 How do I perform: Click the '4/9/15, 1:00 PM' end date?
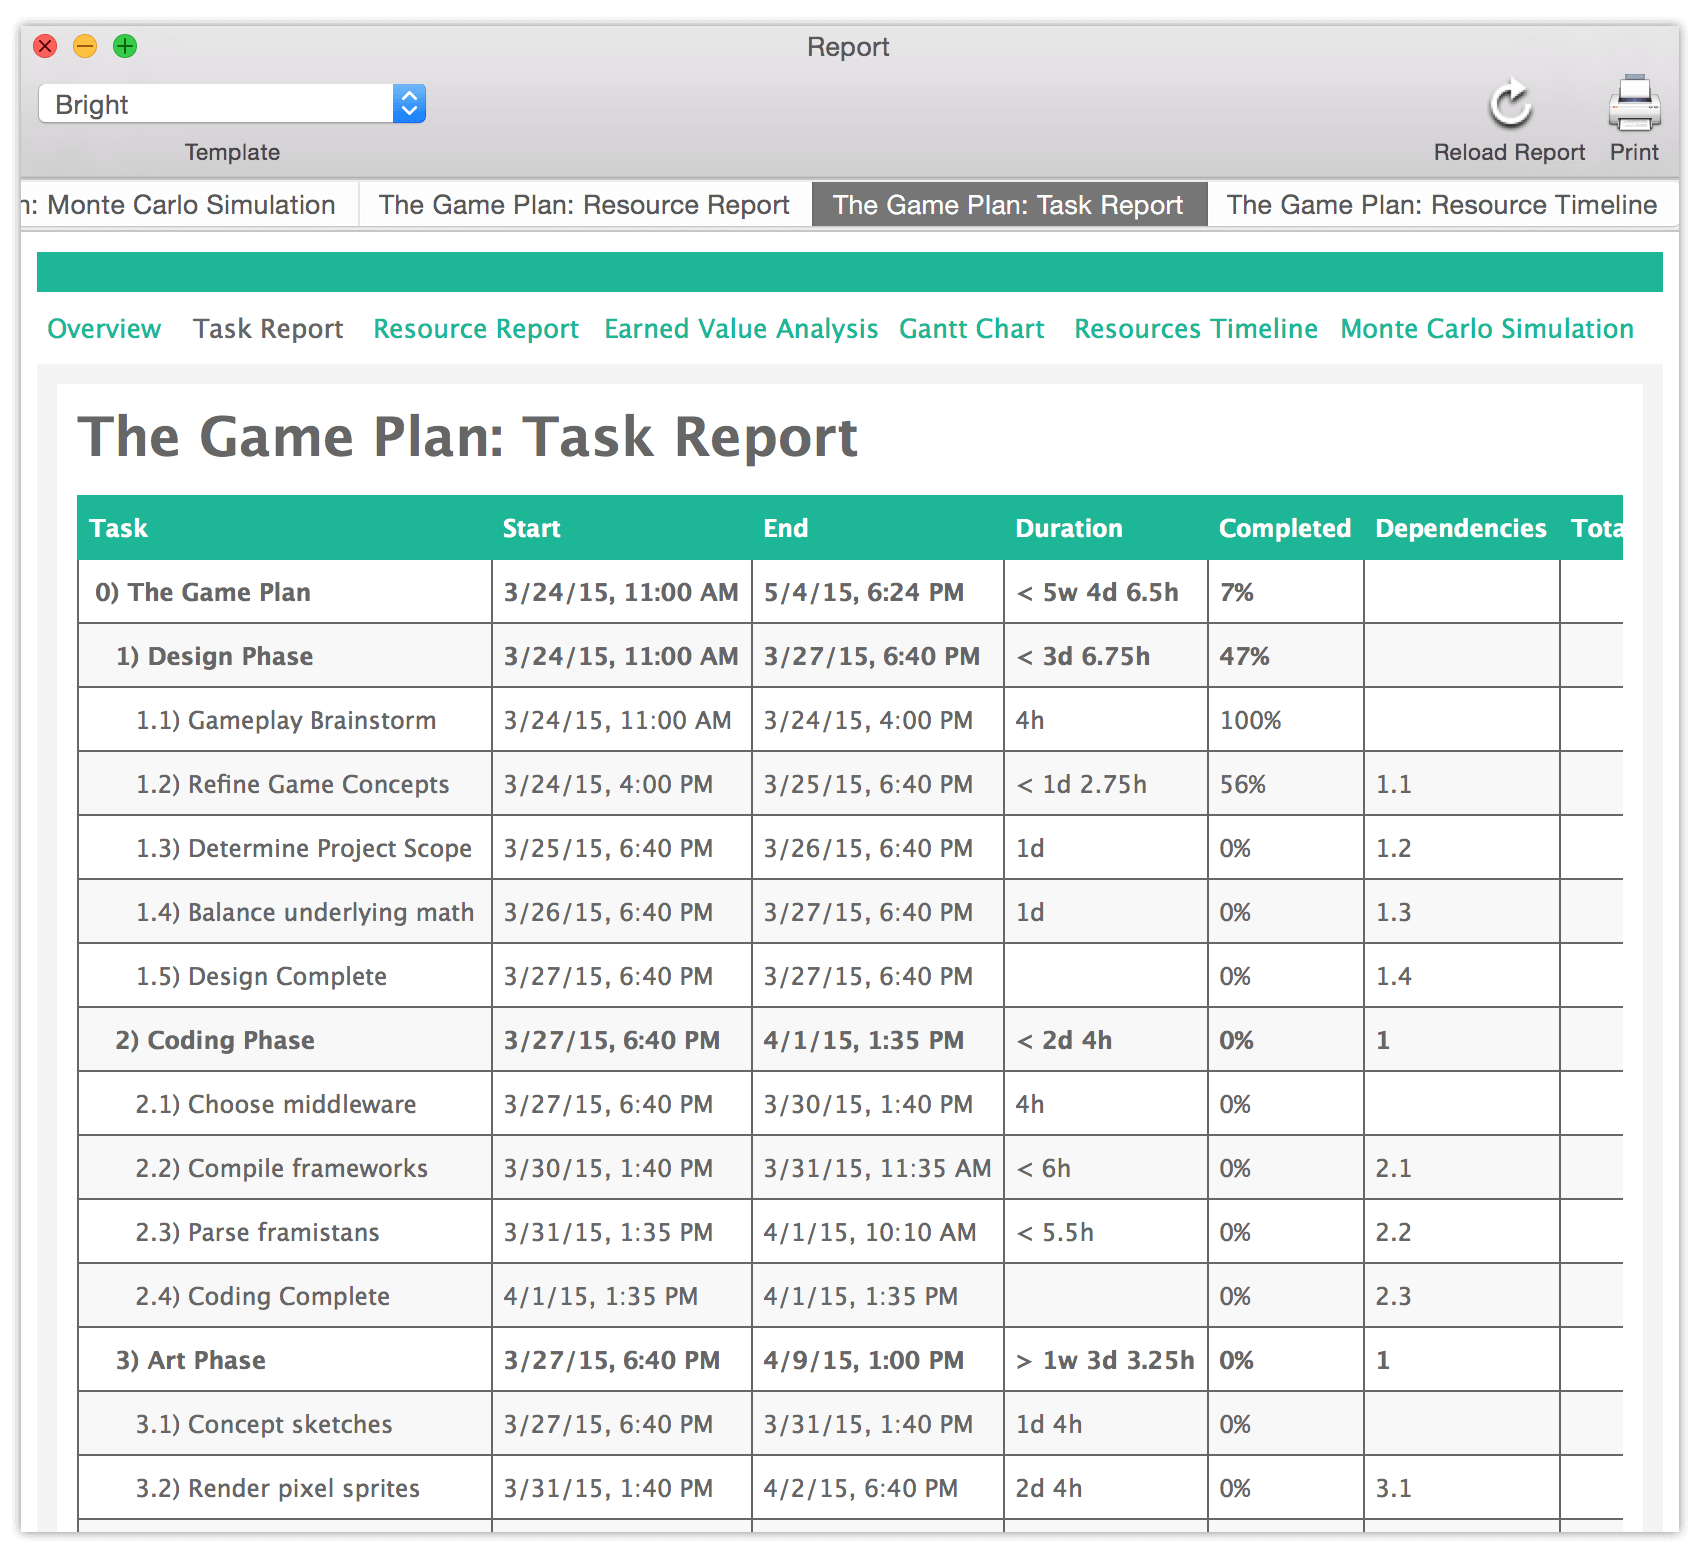[864, 1360]
